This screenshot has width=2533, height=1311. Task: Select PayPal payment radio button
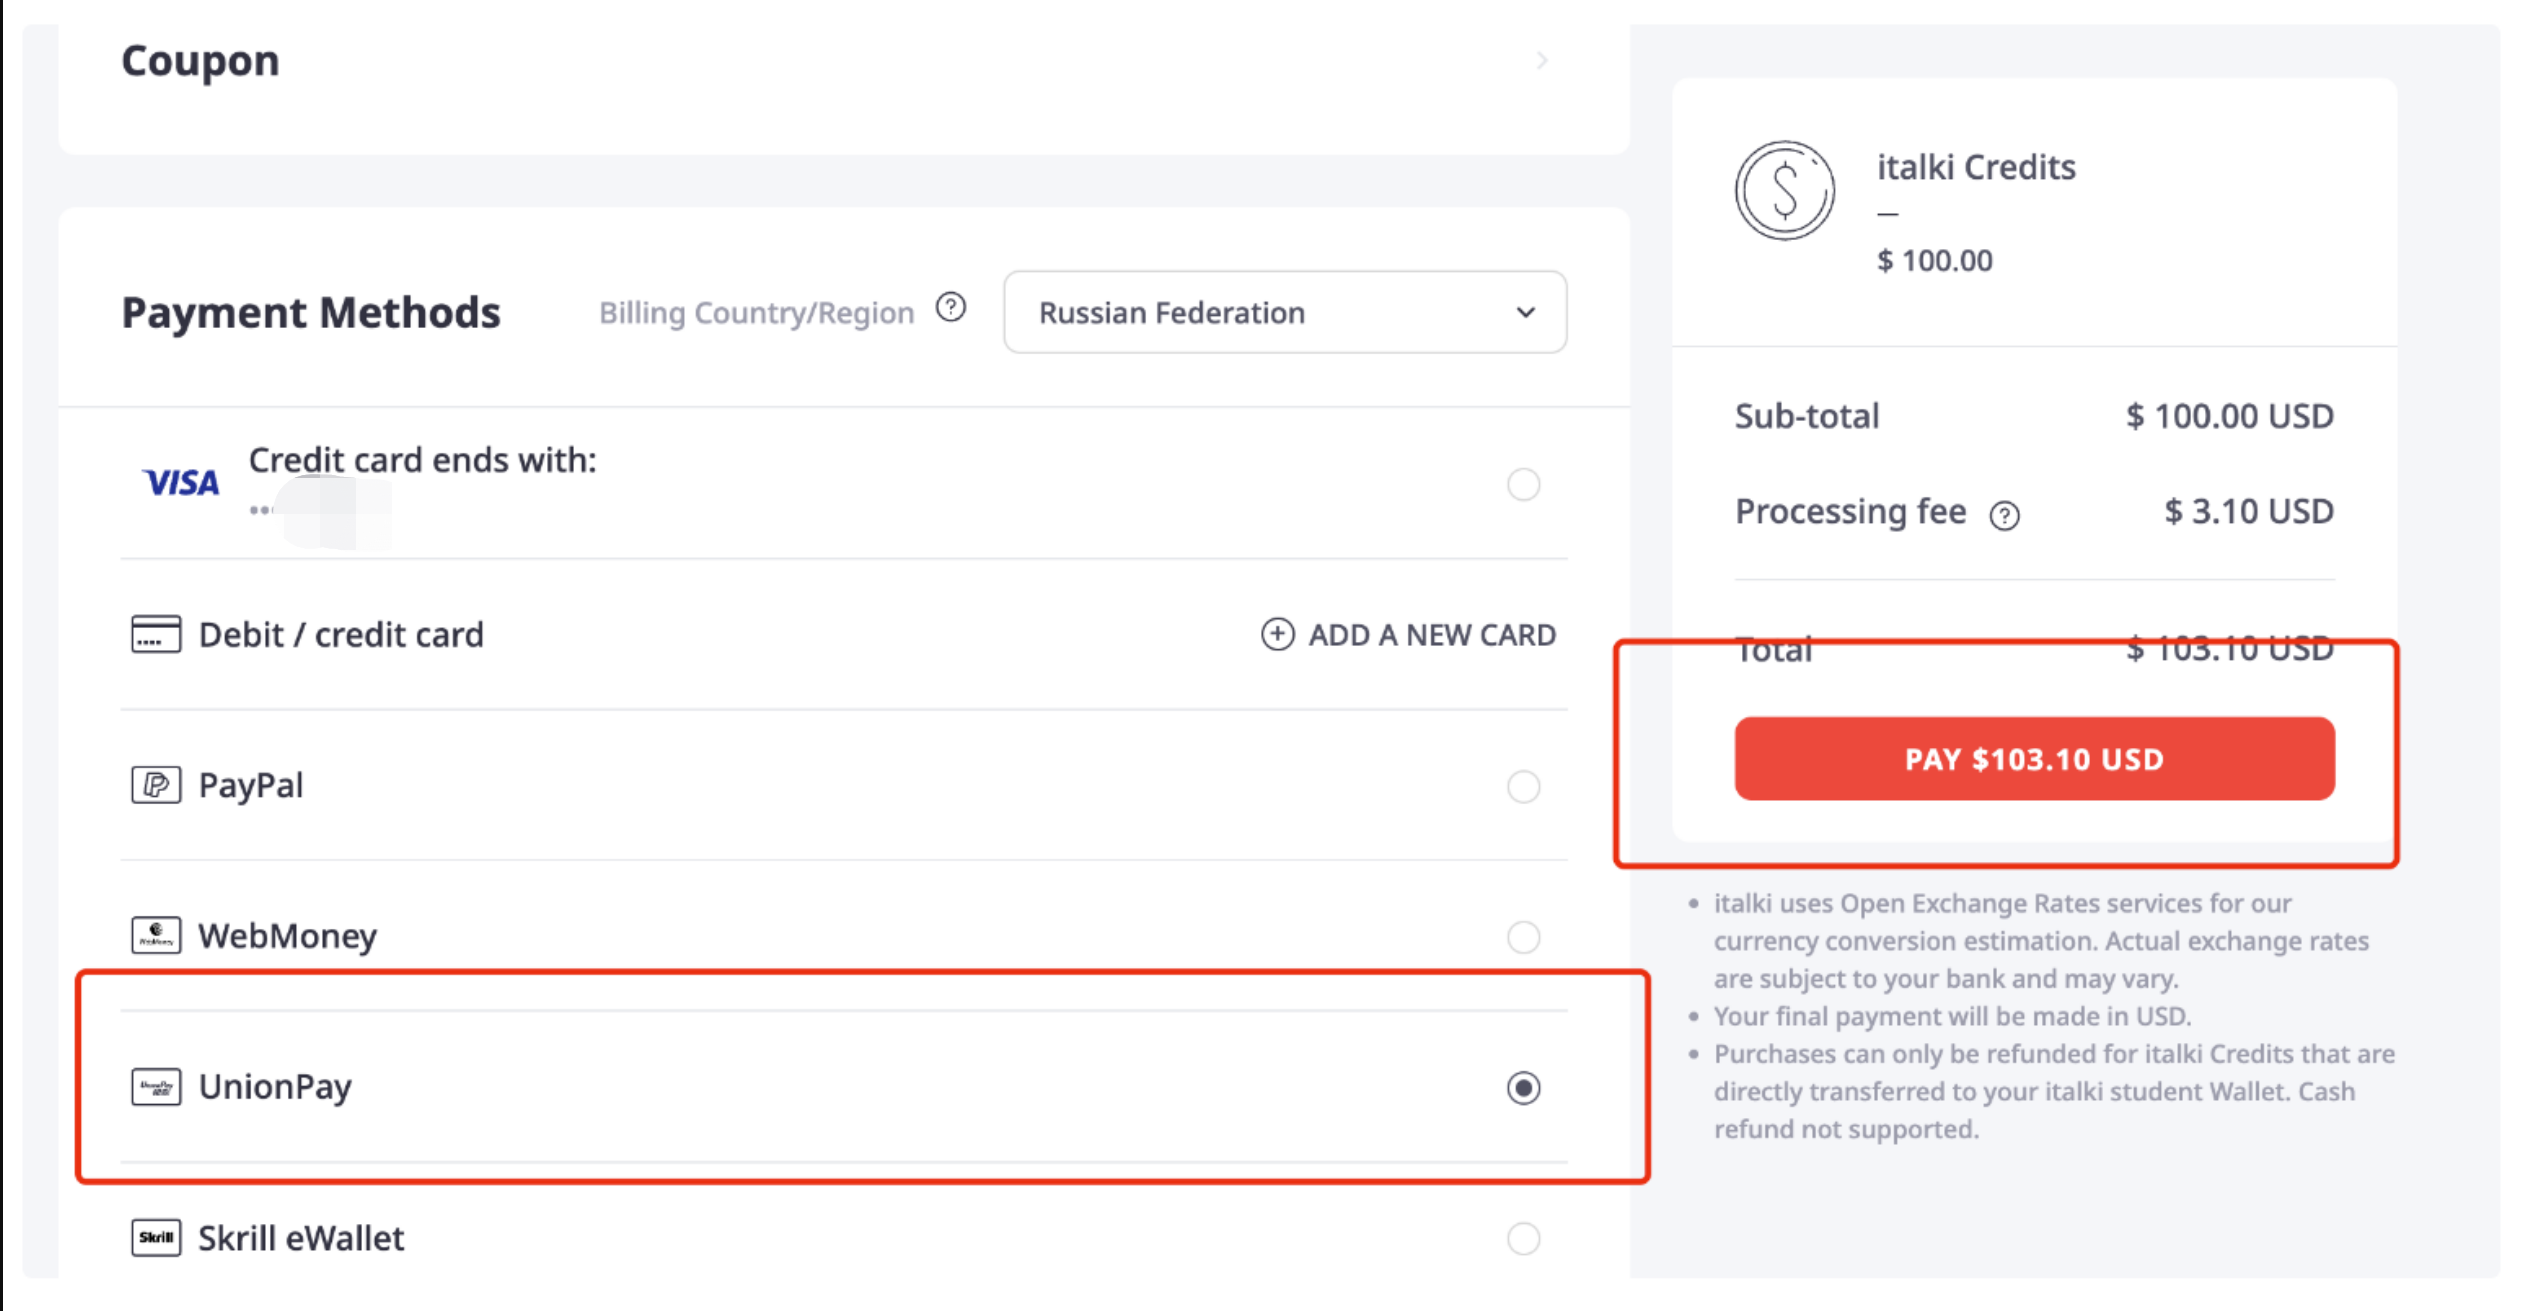coord(1523,787)
